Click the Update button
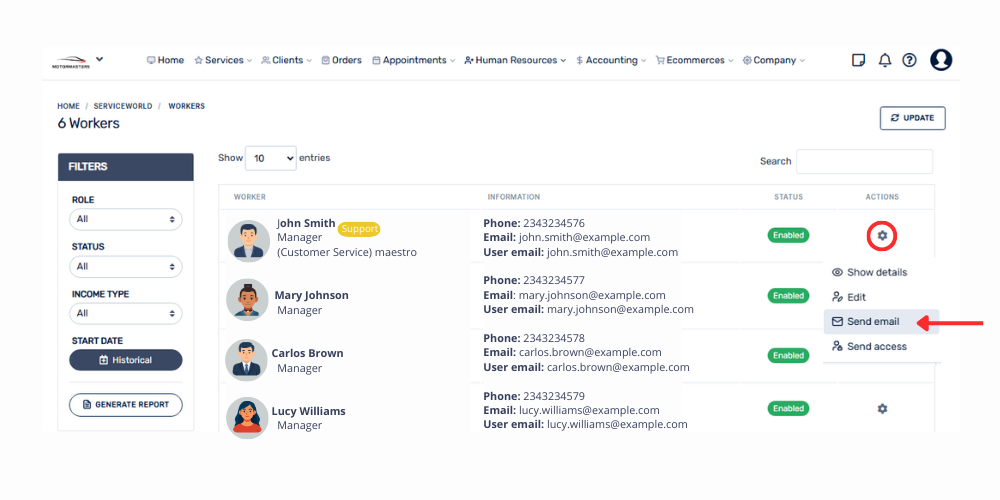The width and height of the screenshot is (1000, 500). [912, 118]
